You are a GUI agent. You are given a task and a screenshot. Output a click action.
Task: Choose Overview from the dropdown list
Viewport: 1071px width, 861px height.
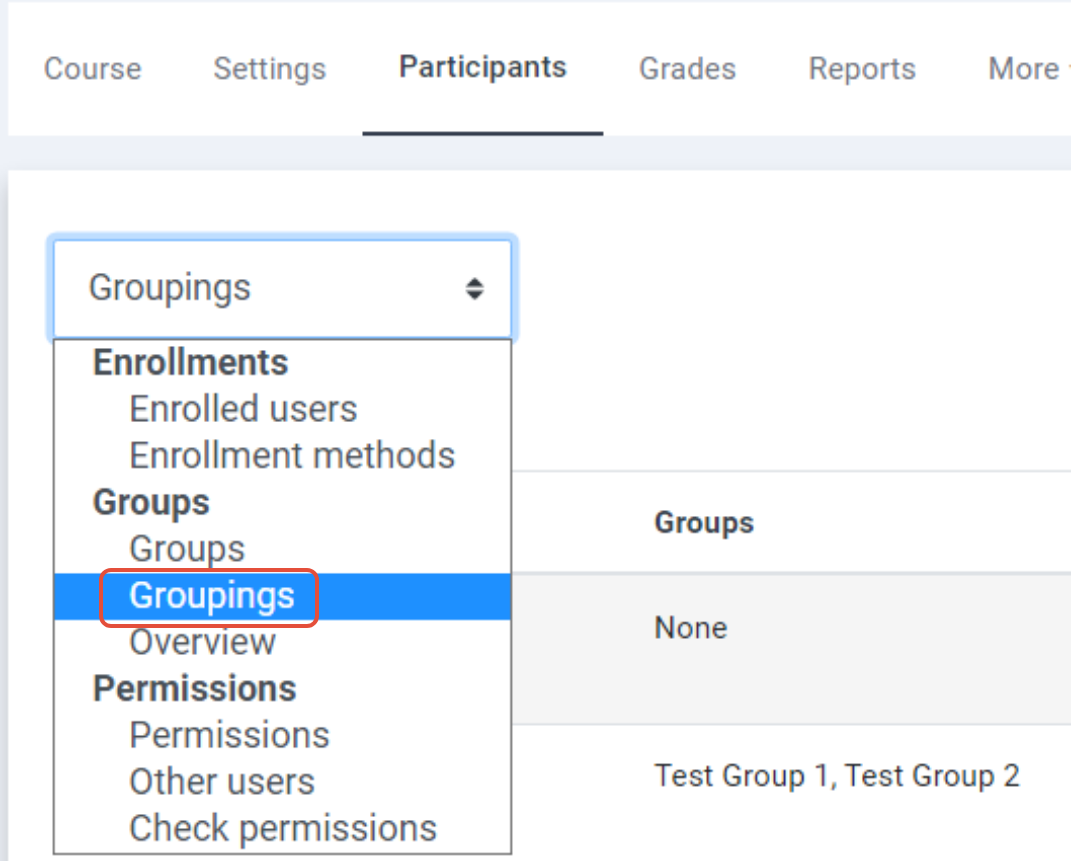[202, 642]
